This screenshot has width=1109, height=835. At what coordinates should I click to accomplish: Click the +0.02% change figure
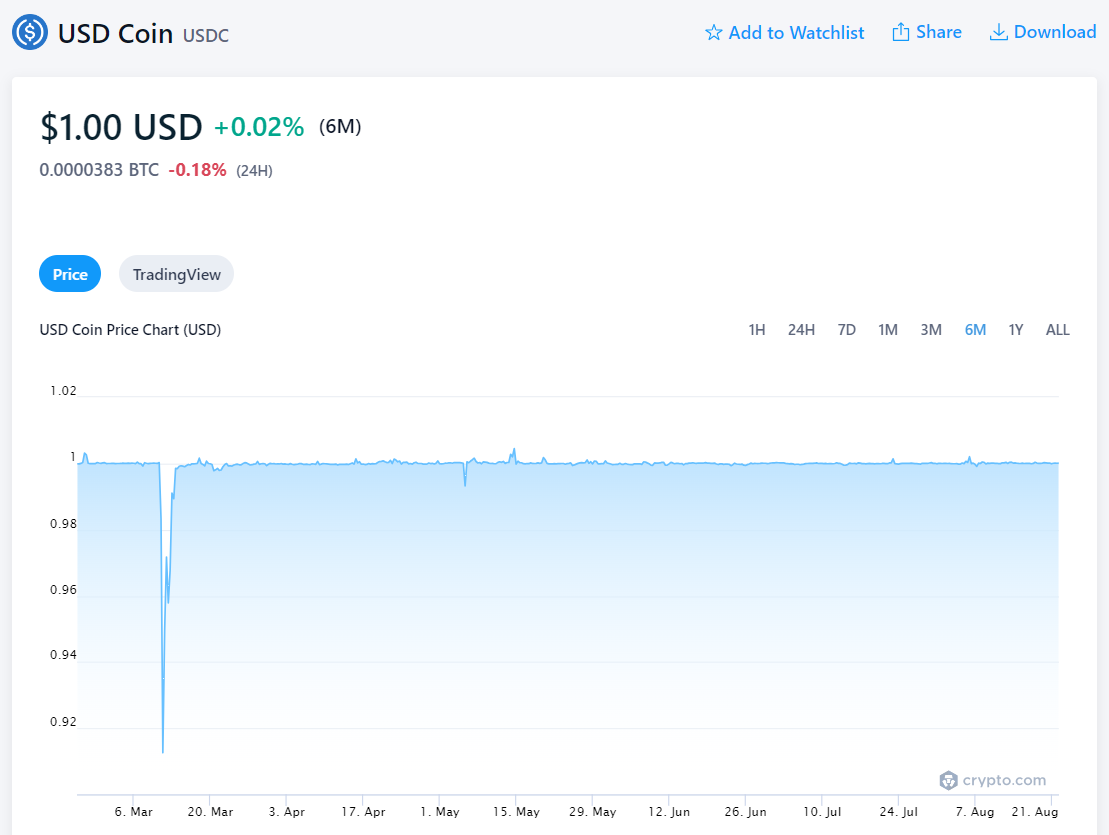coord(259,127)
